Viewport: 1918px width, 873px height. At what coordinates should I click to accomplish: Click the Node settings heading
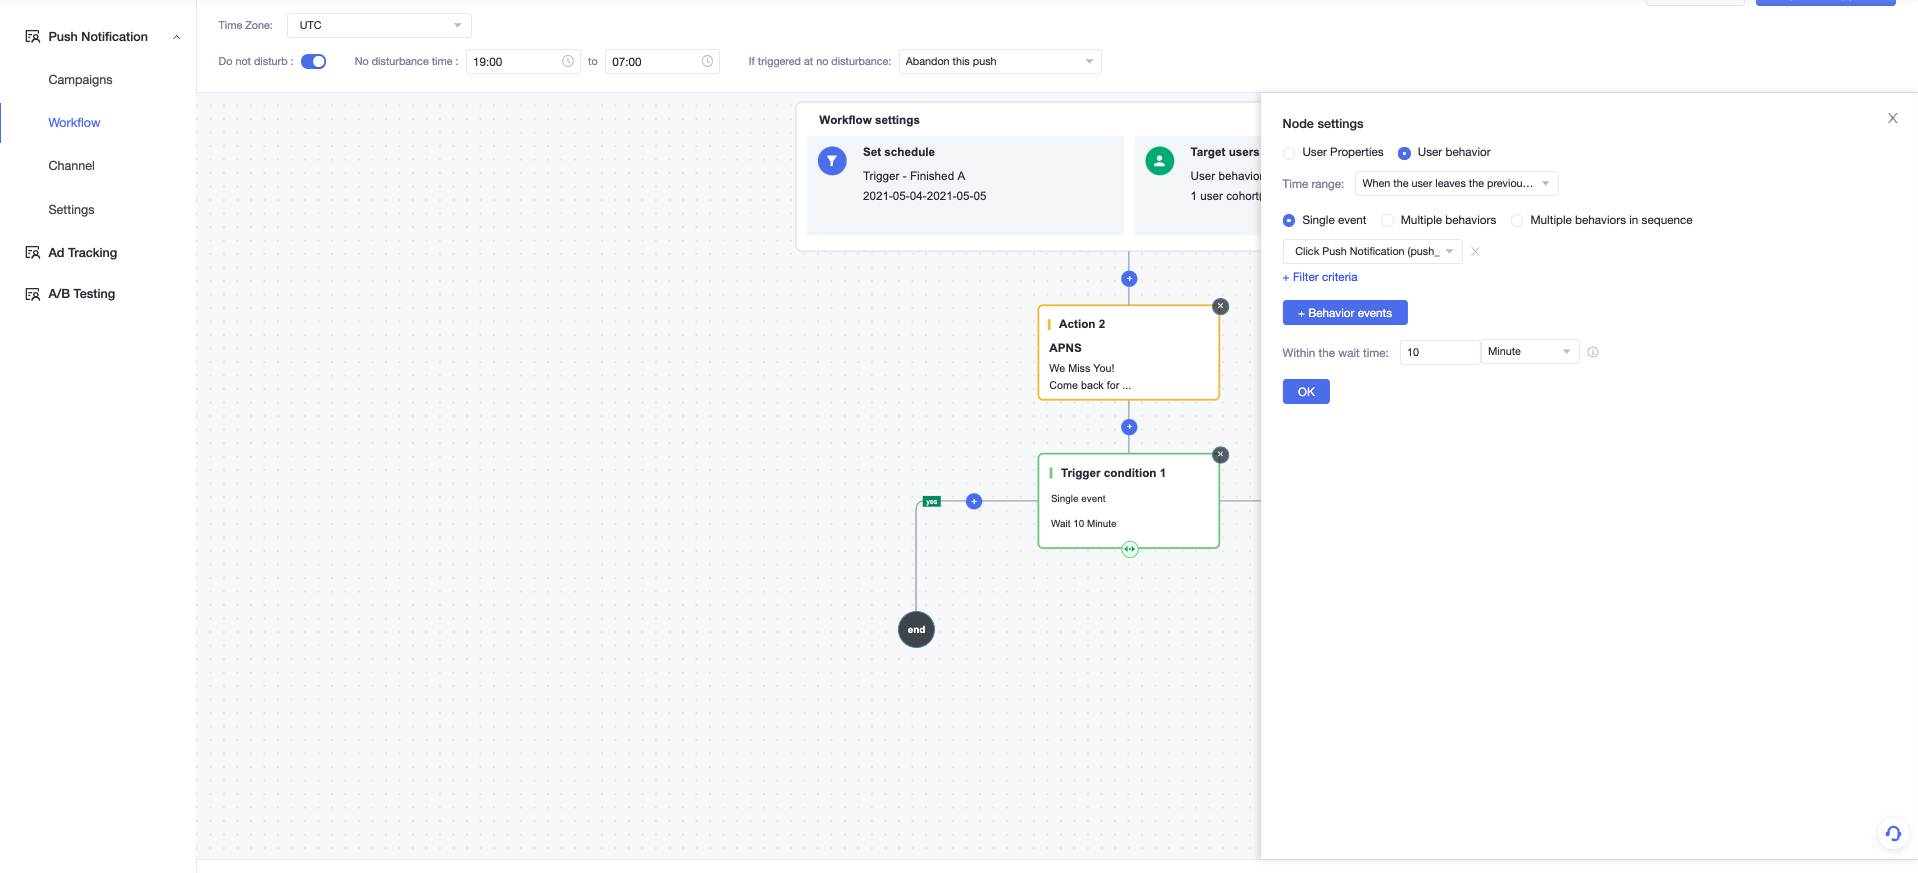[1323, 124]
